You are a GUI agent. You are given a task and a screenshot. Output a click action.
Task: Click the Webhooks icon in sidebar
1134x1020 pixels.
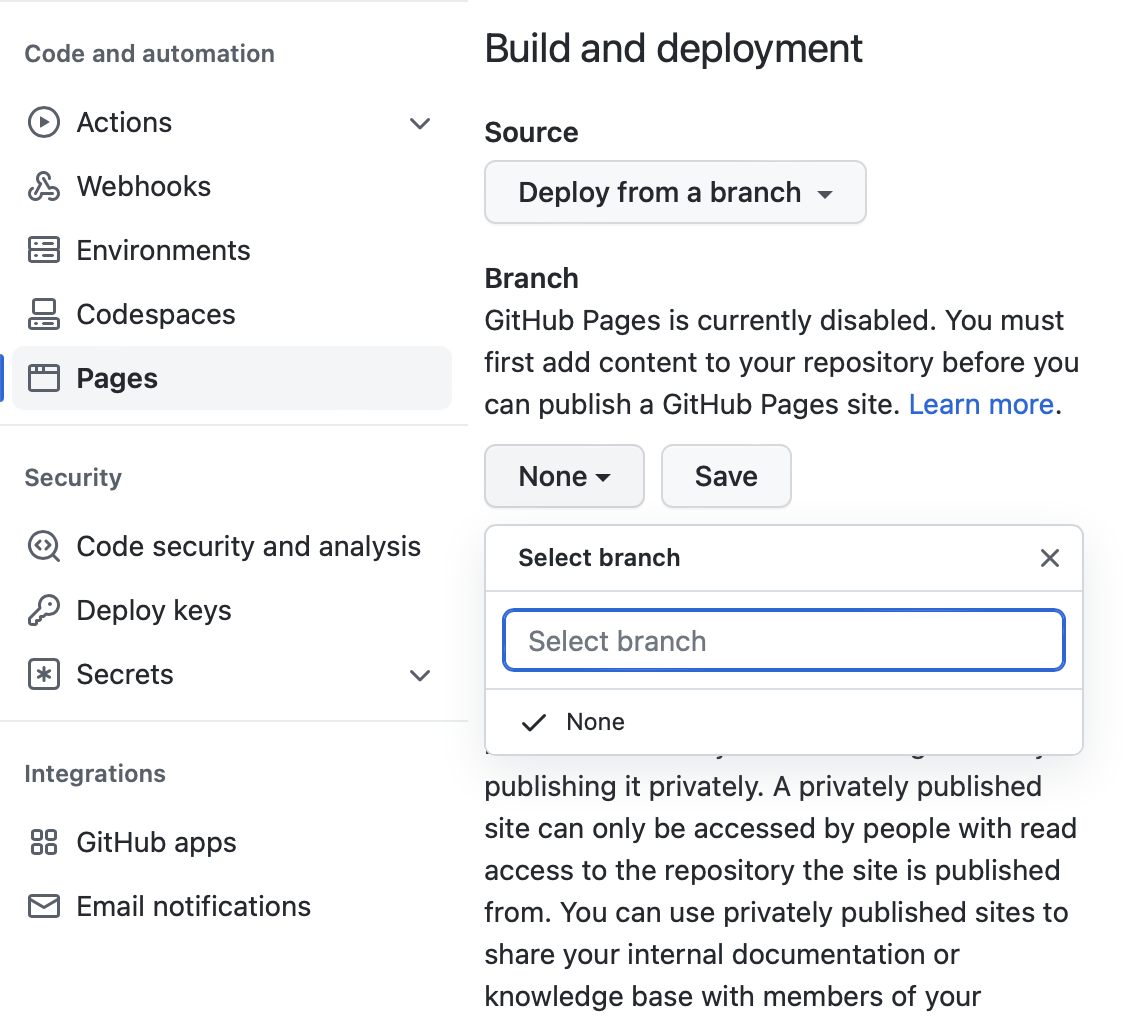43,187
